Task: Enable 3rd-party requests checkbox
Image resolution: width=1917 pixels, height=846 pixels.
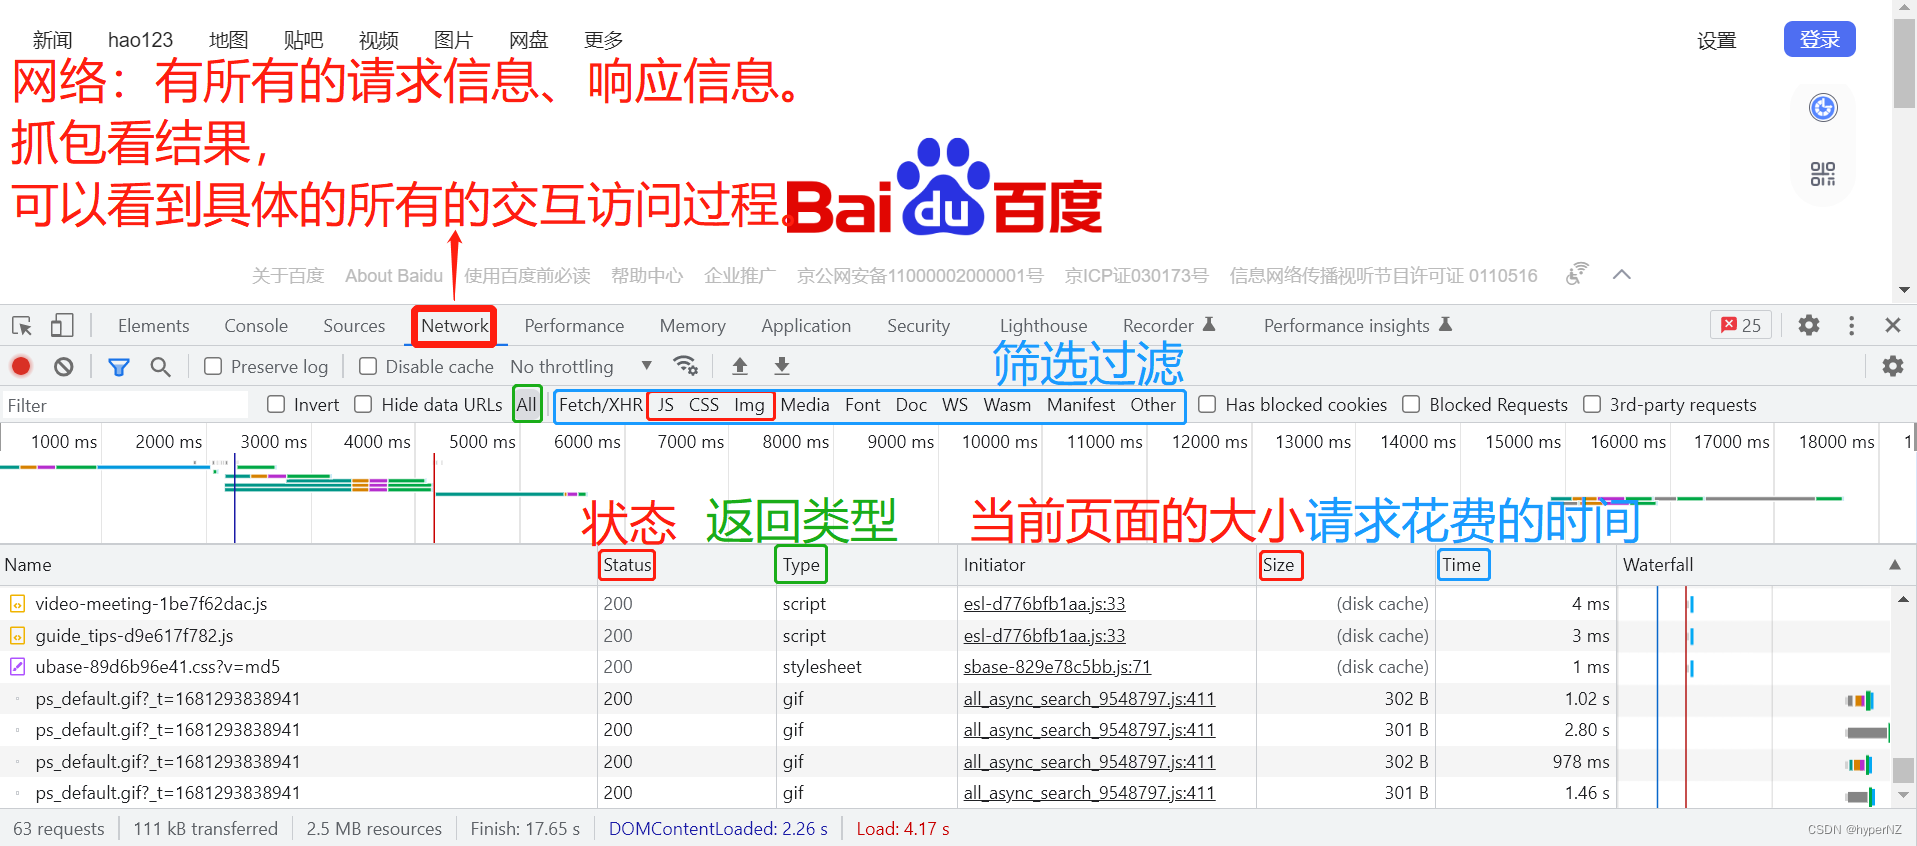Action: [1592, 405]
